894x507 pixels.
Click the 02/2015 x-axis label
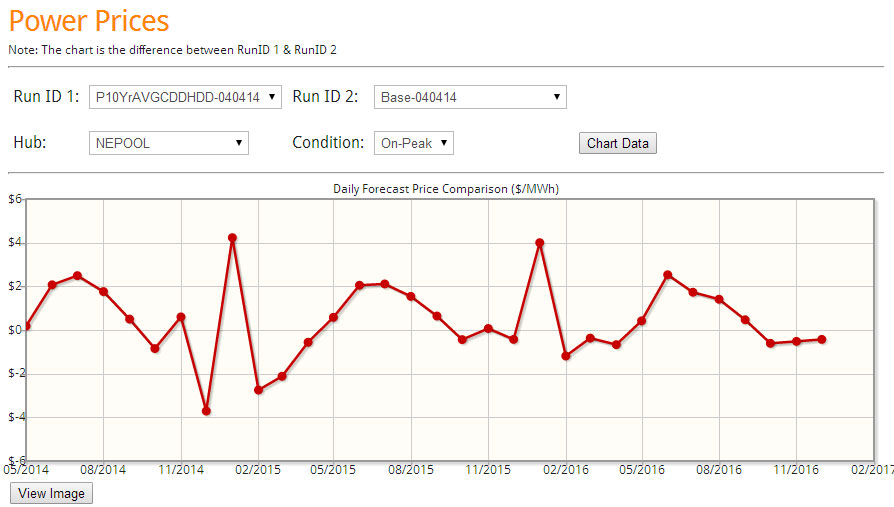pos(258,470)
